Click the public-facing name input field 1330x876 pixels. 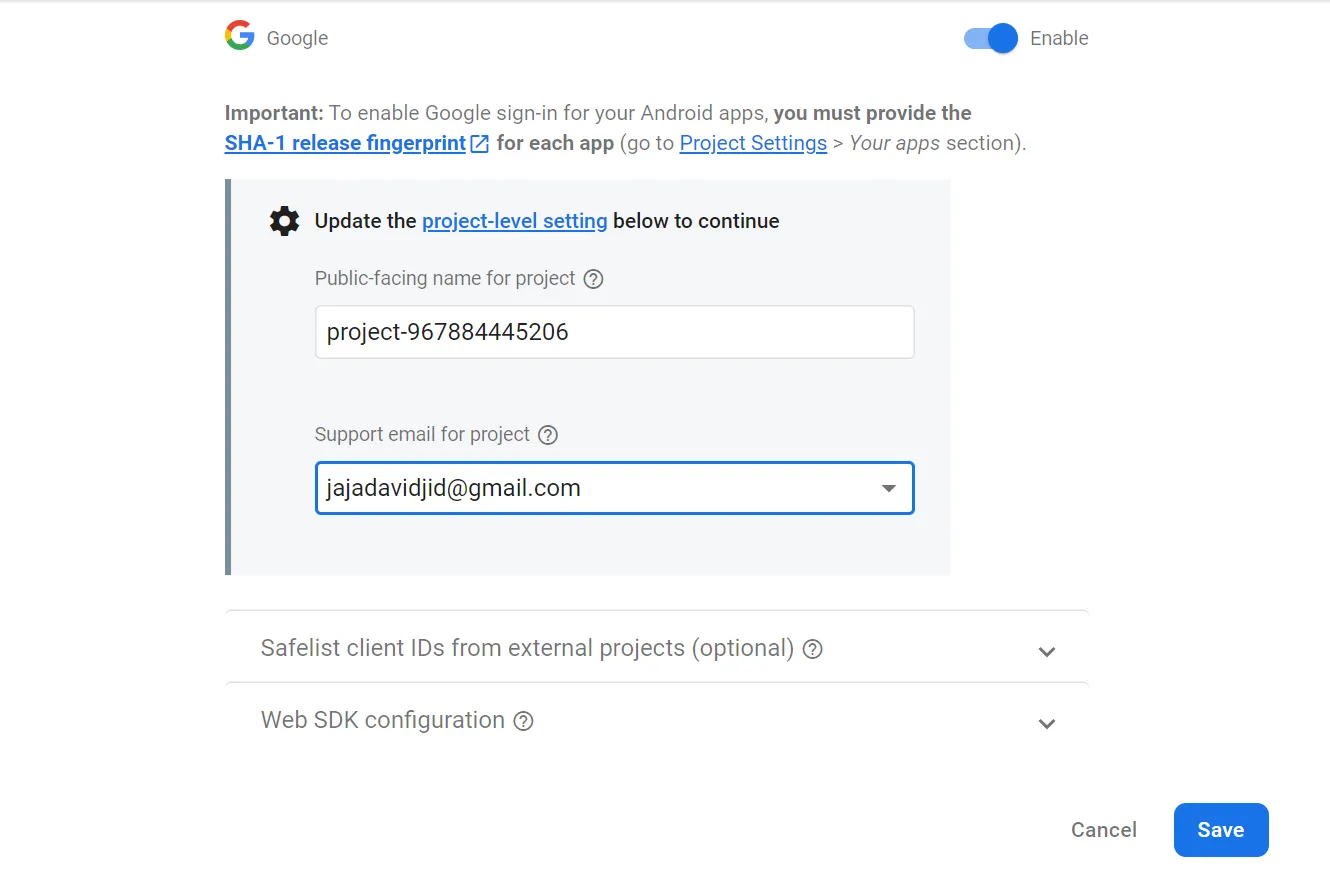(614, 332)
